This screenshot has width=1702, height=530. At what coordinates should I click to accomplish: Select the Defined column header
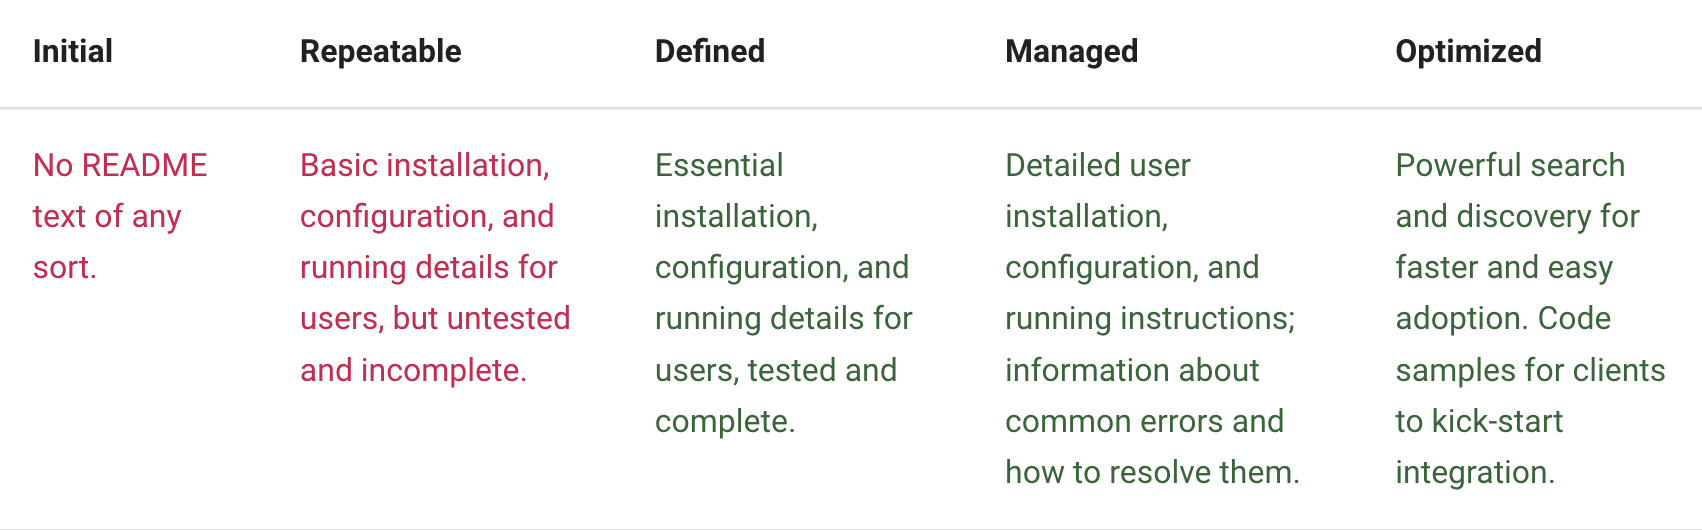709,51
